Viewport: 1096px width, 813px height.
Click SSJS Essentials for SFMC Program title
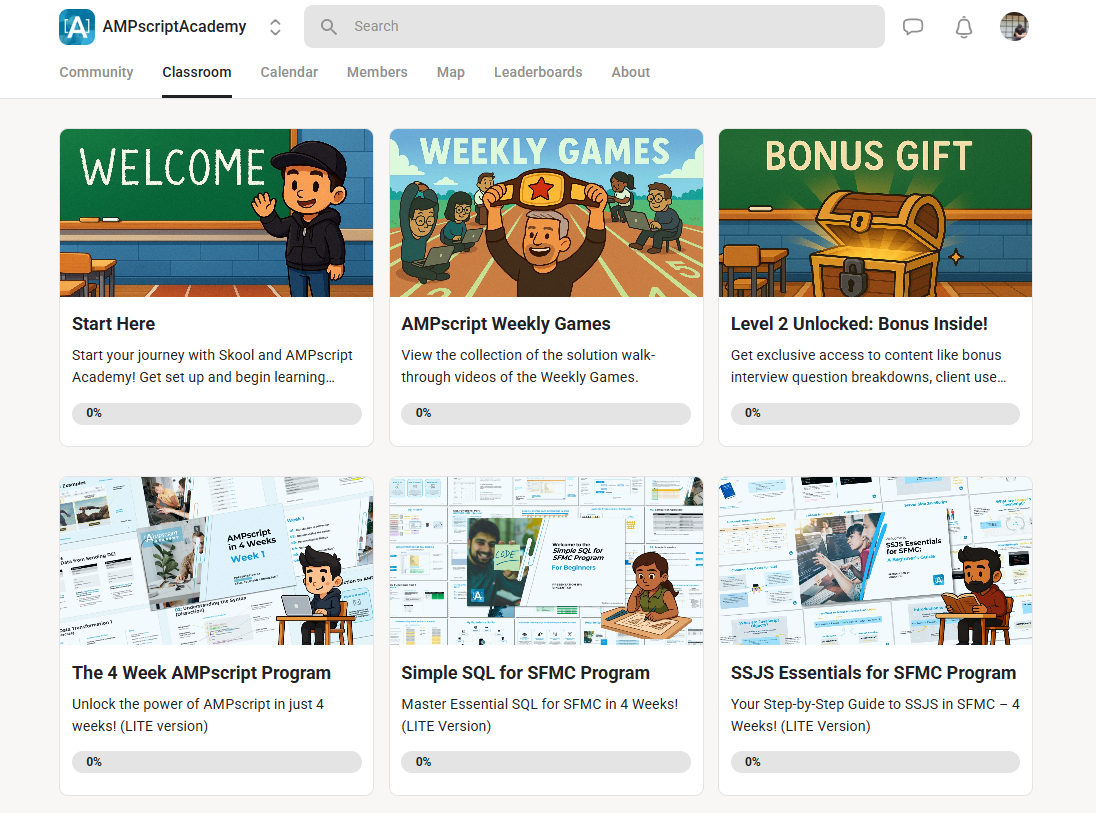(x=874, y=672)
